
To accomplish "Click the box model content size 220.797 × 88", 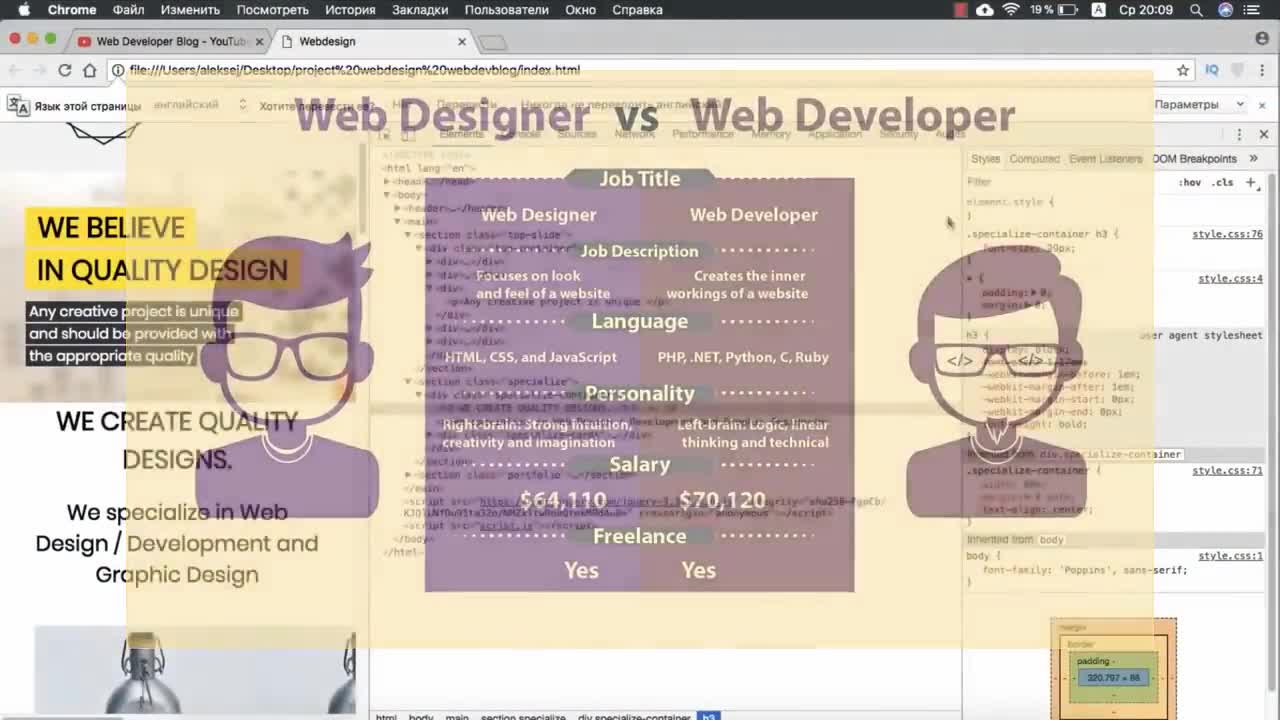I will coord(1113,677).
